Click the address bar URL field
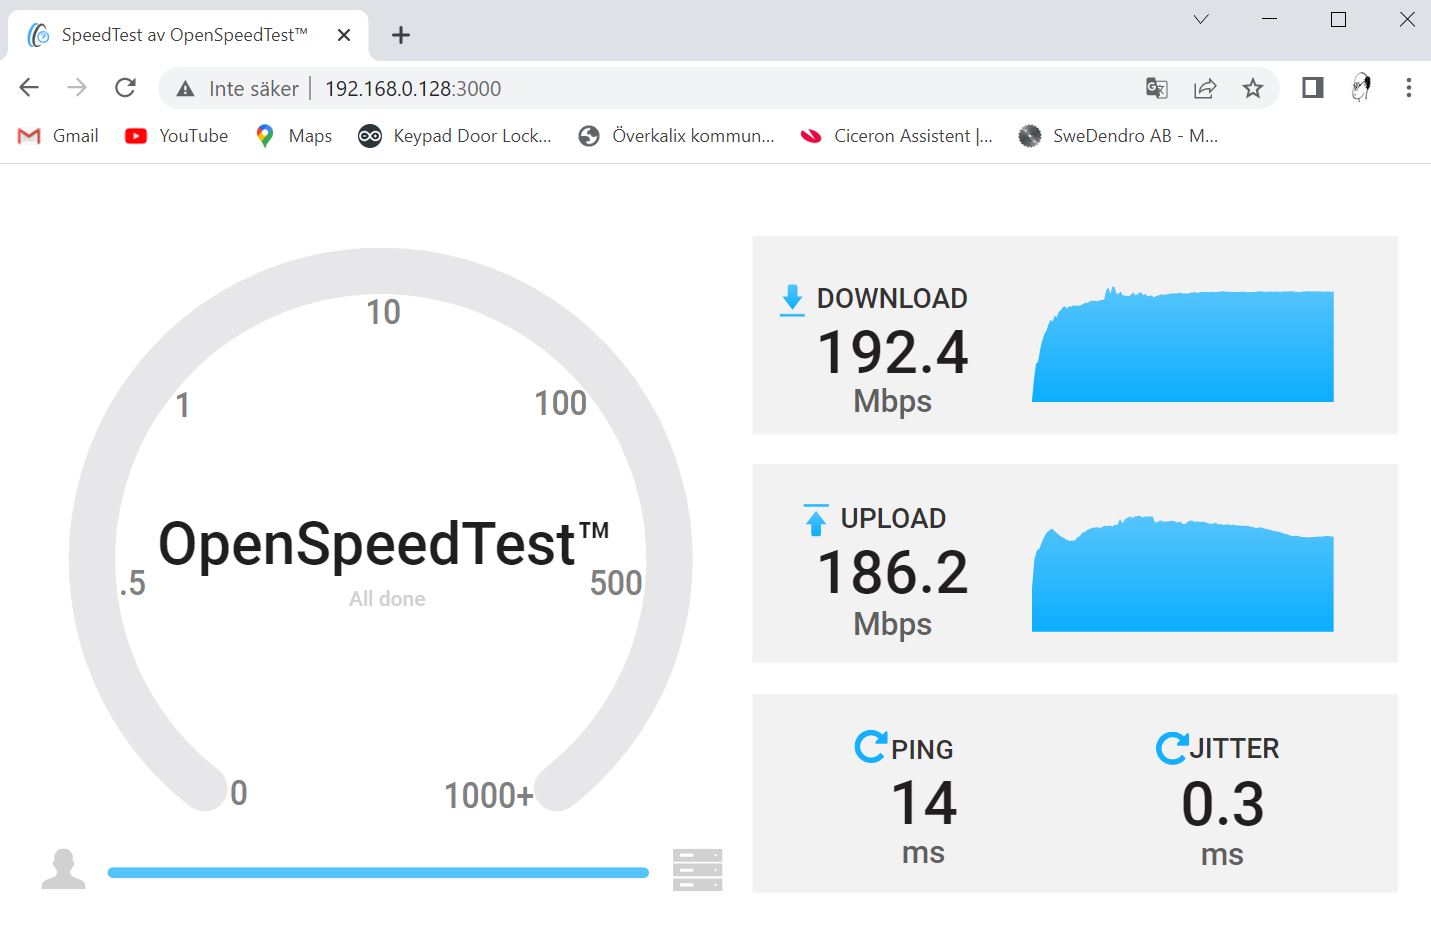 pos(700,88)
